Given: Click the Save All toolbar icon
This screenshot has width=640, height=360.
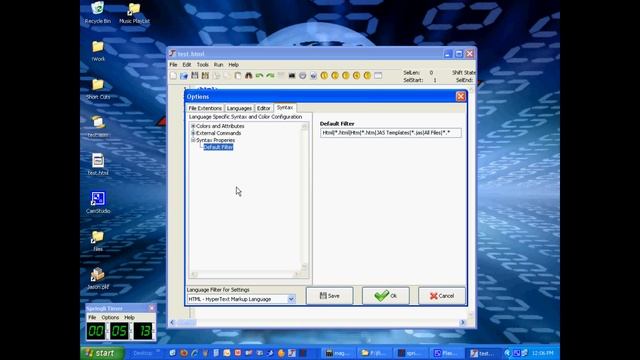Looking at the screenshot, I should (205, 76).
